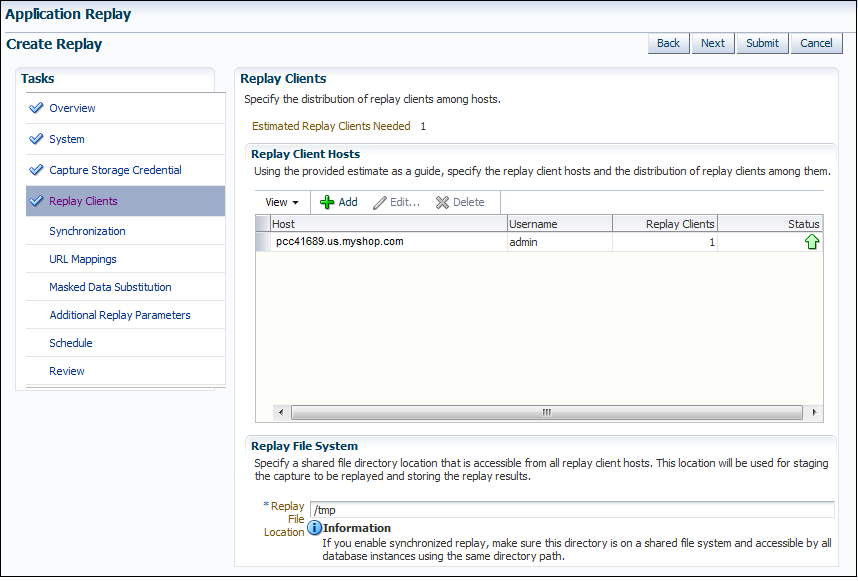The width and height of the screenshot is (858, 581).
Task: Click the table's select-all corner cell
Action: click(263, 224)
